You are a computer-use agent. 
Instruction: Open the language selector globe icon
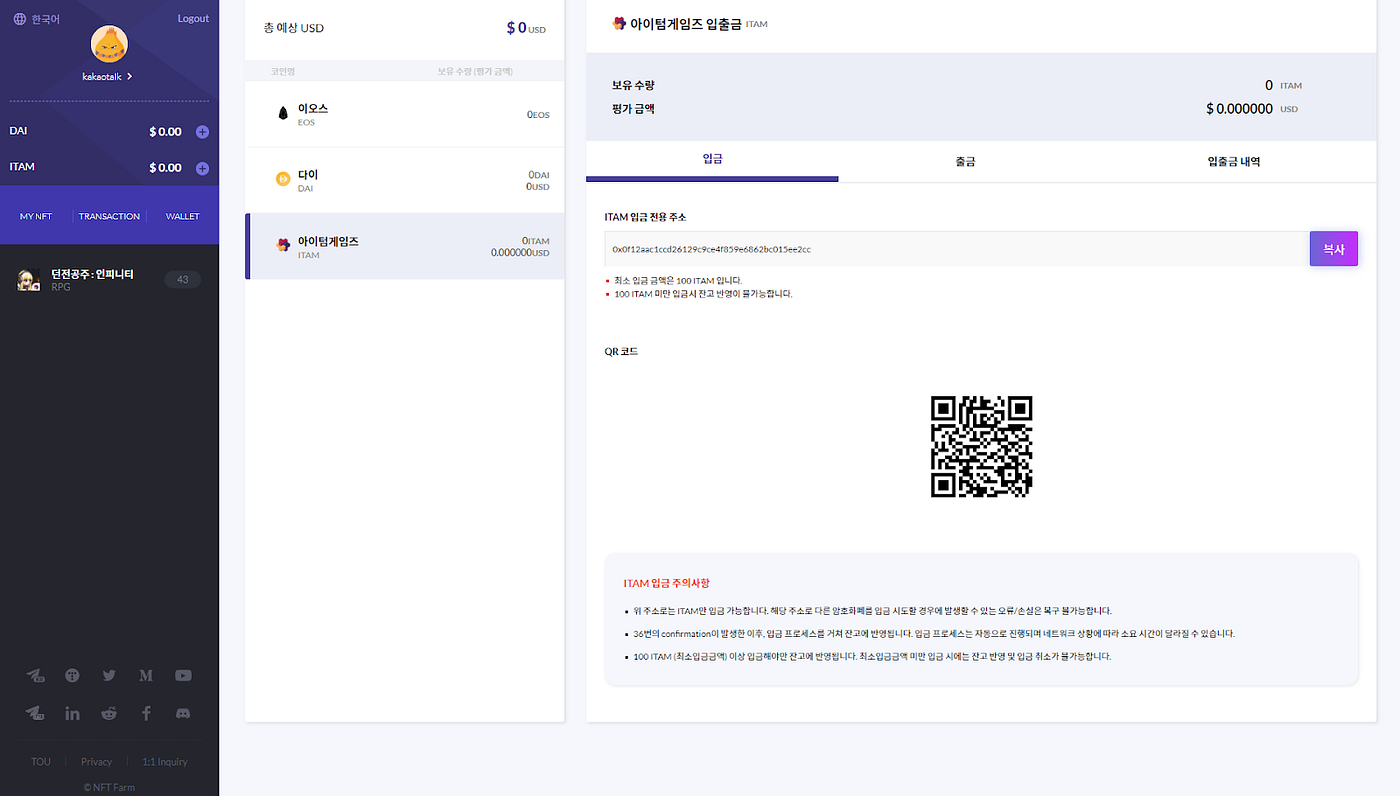tap(19, 19)
